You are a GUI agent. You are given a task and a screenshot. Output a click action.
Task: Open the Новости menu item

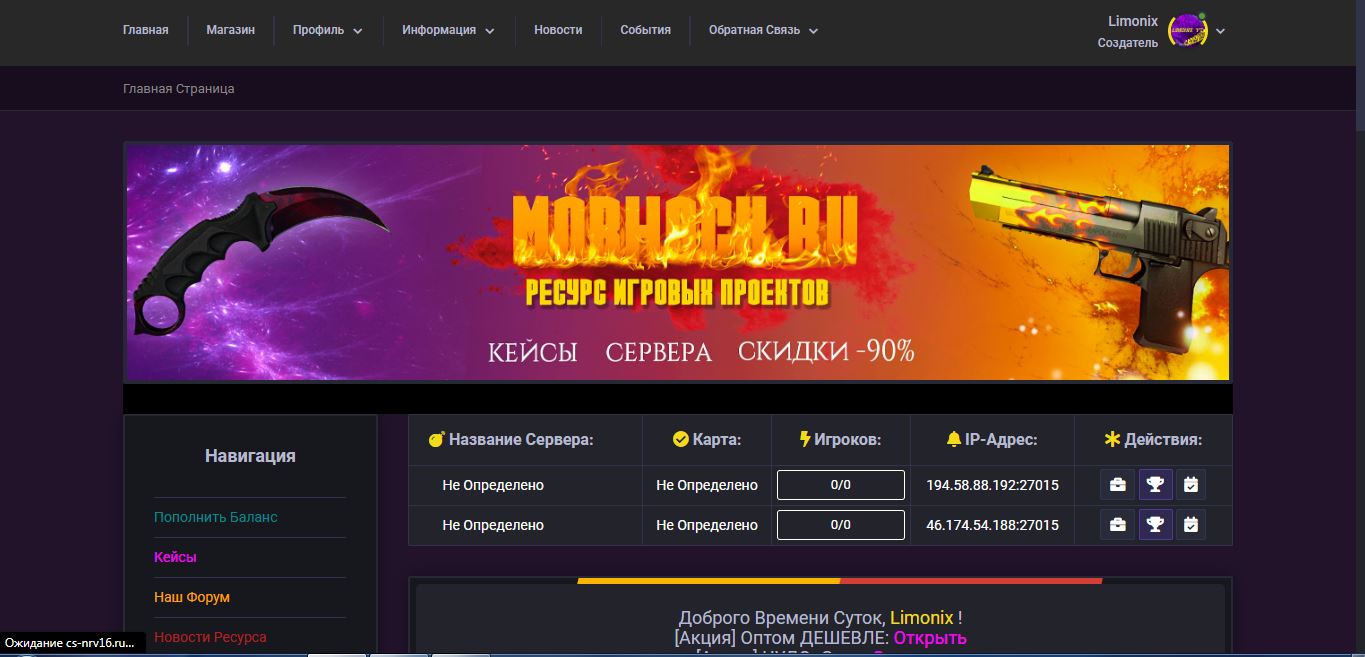pyautogui.click(x=558, y=30)
